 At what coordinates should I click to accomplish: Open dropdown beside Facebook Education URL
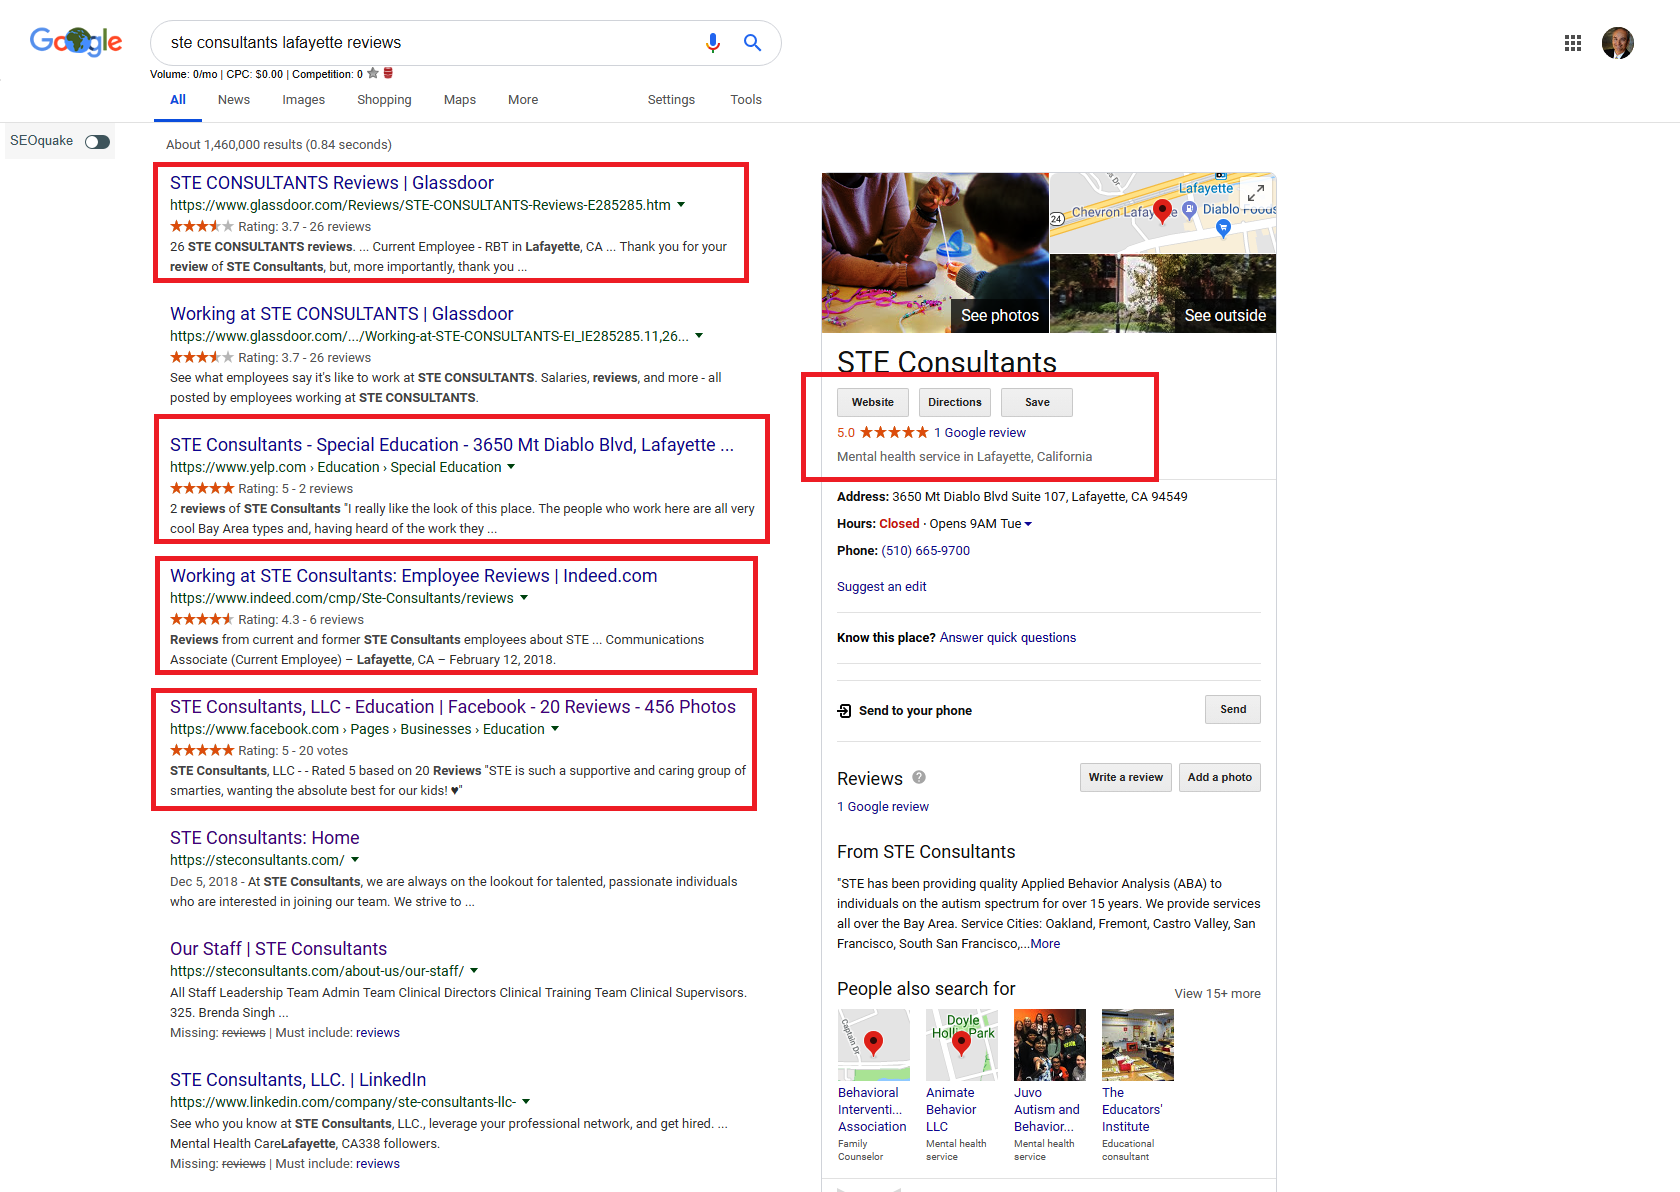[555, 729]
